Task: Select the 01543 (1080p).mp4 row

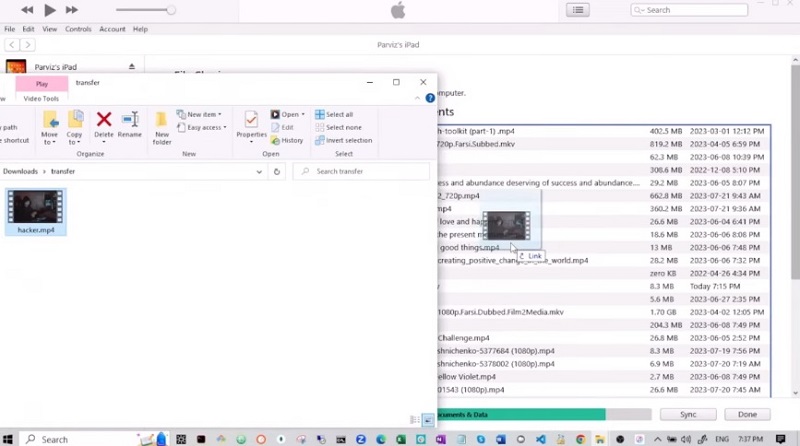Action: pyautogui.click(x=604, y=389)
